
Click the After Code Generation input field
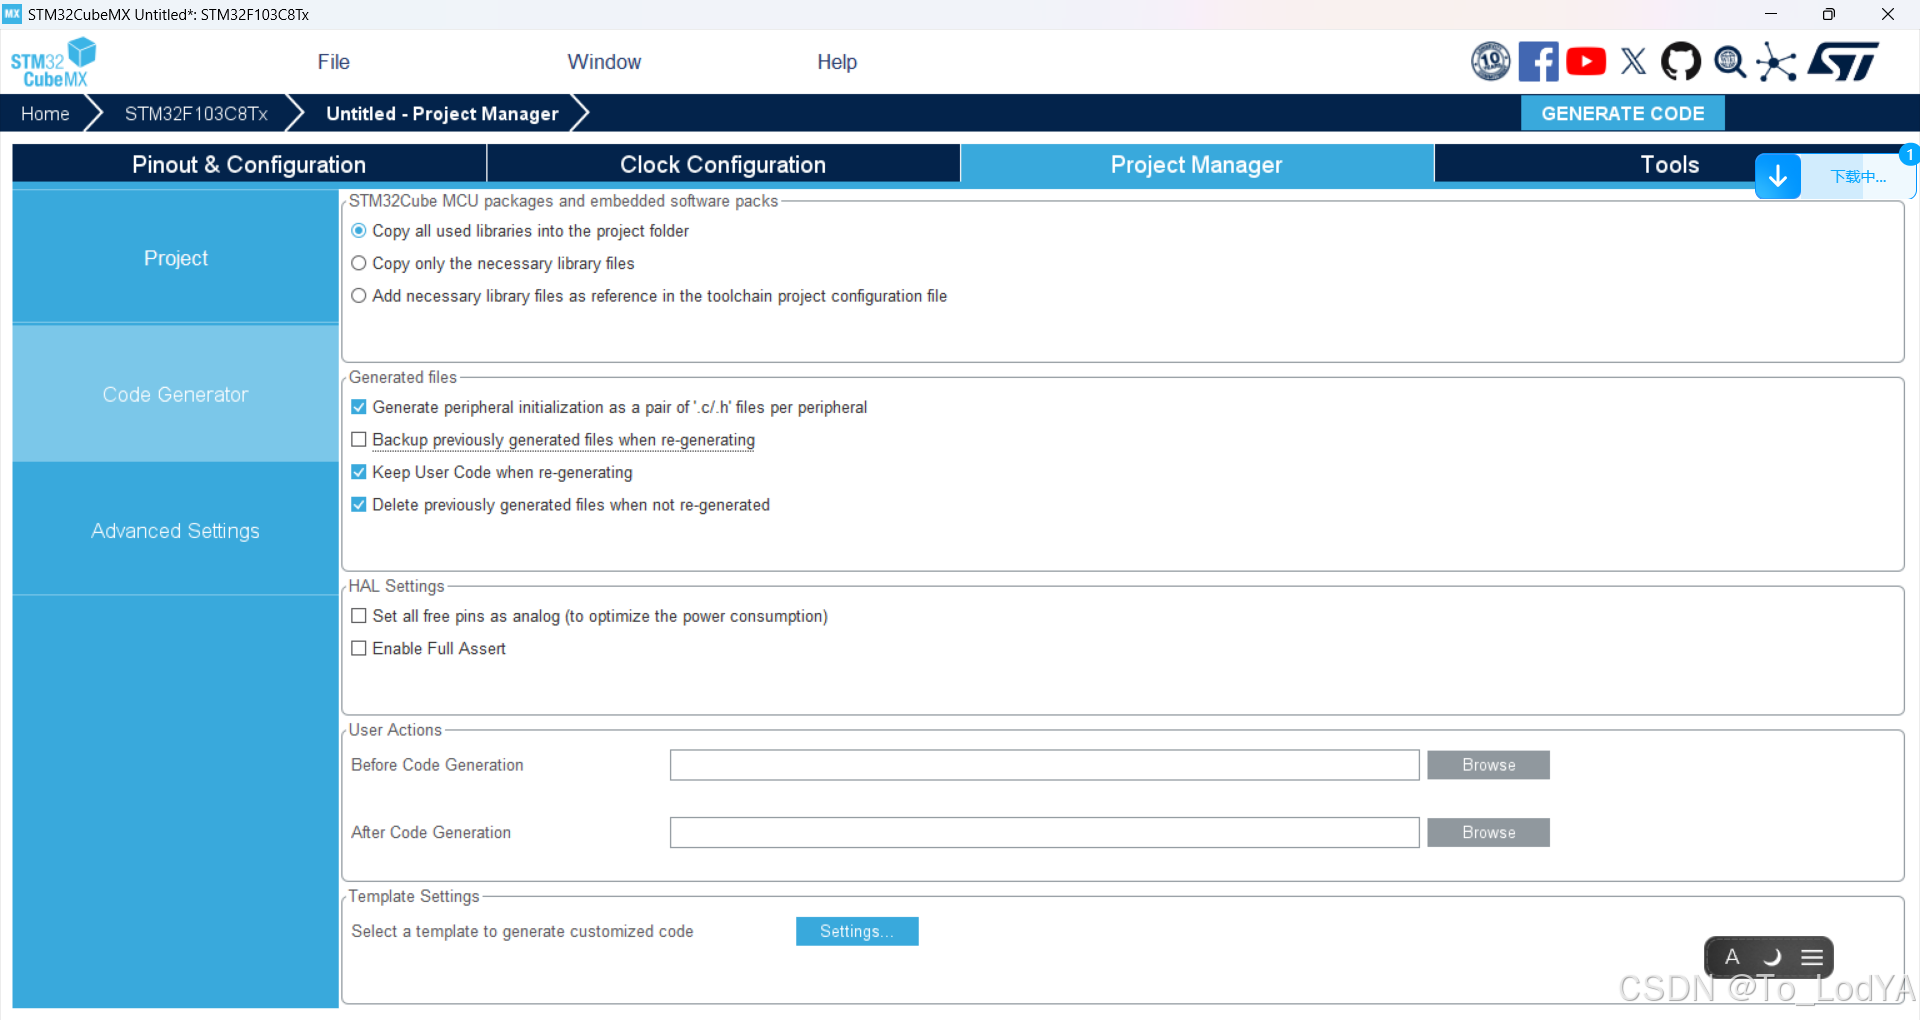[x=1044, y=833]
